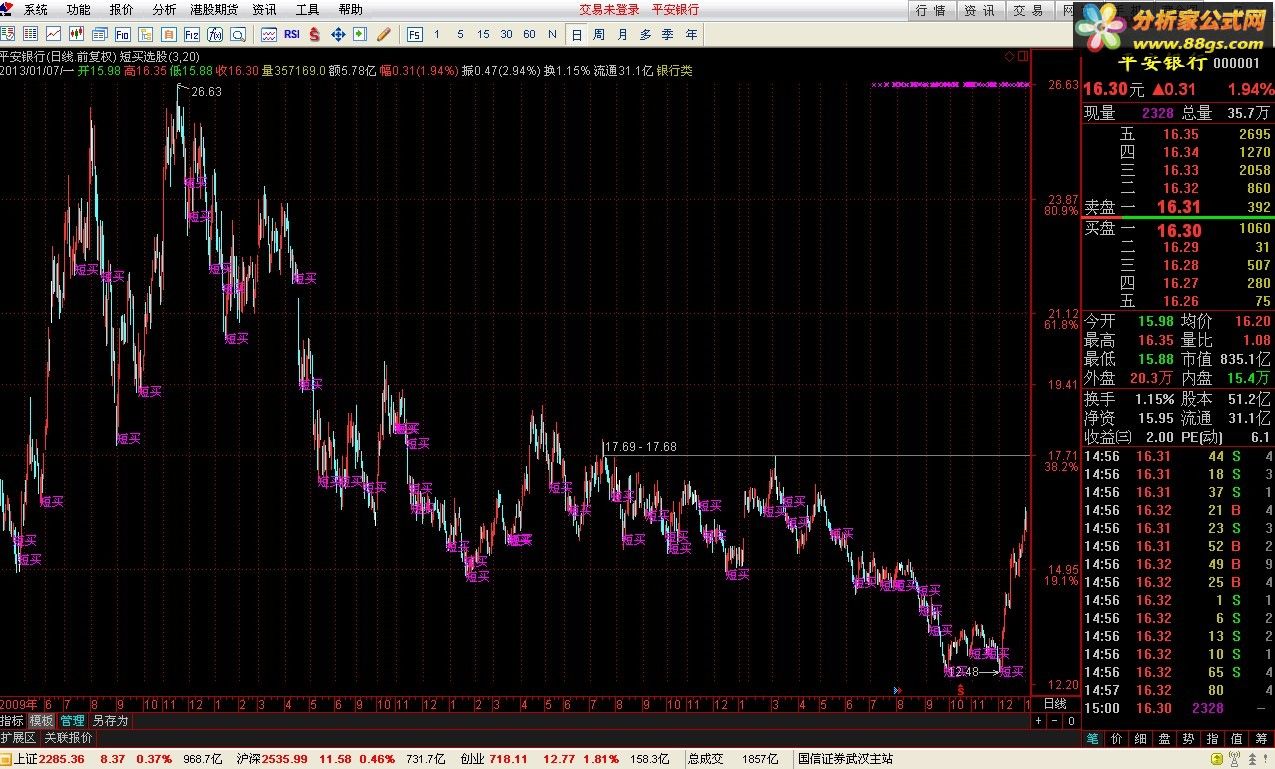Click the green arrow import icon
Viewport: 1275px width, 769px height.
360,34
